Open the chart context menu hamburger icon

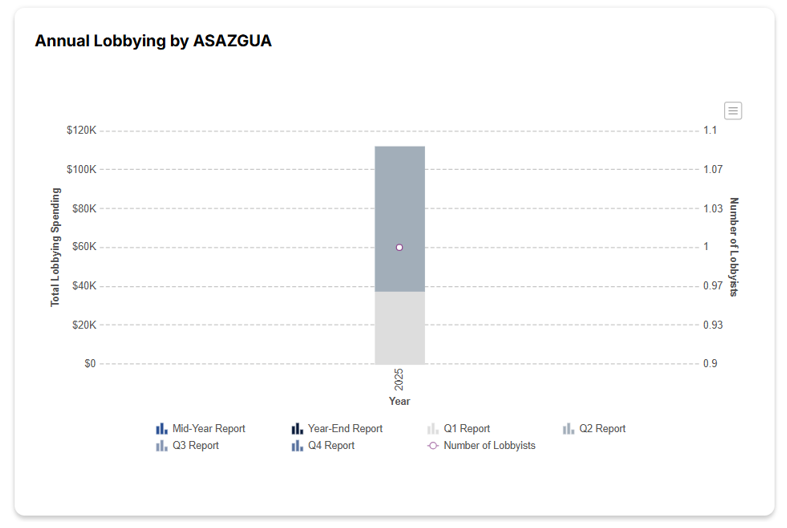click(x=733, y=111)
